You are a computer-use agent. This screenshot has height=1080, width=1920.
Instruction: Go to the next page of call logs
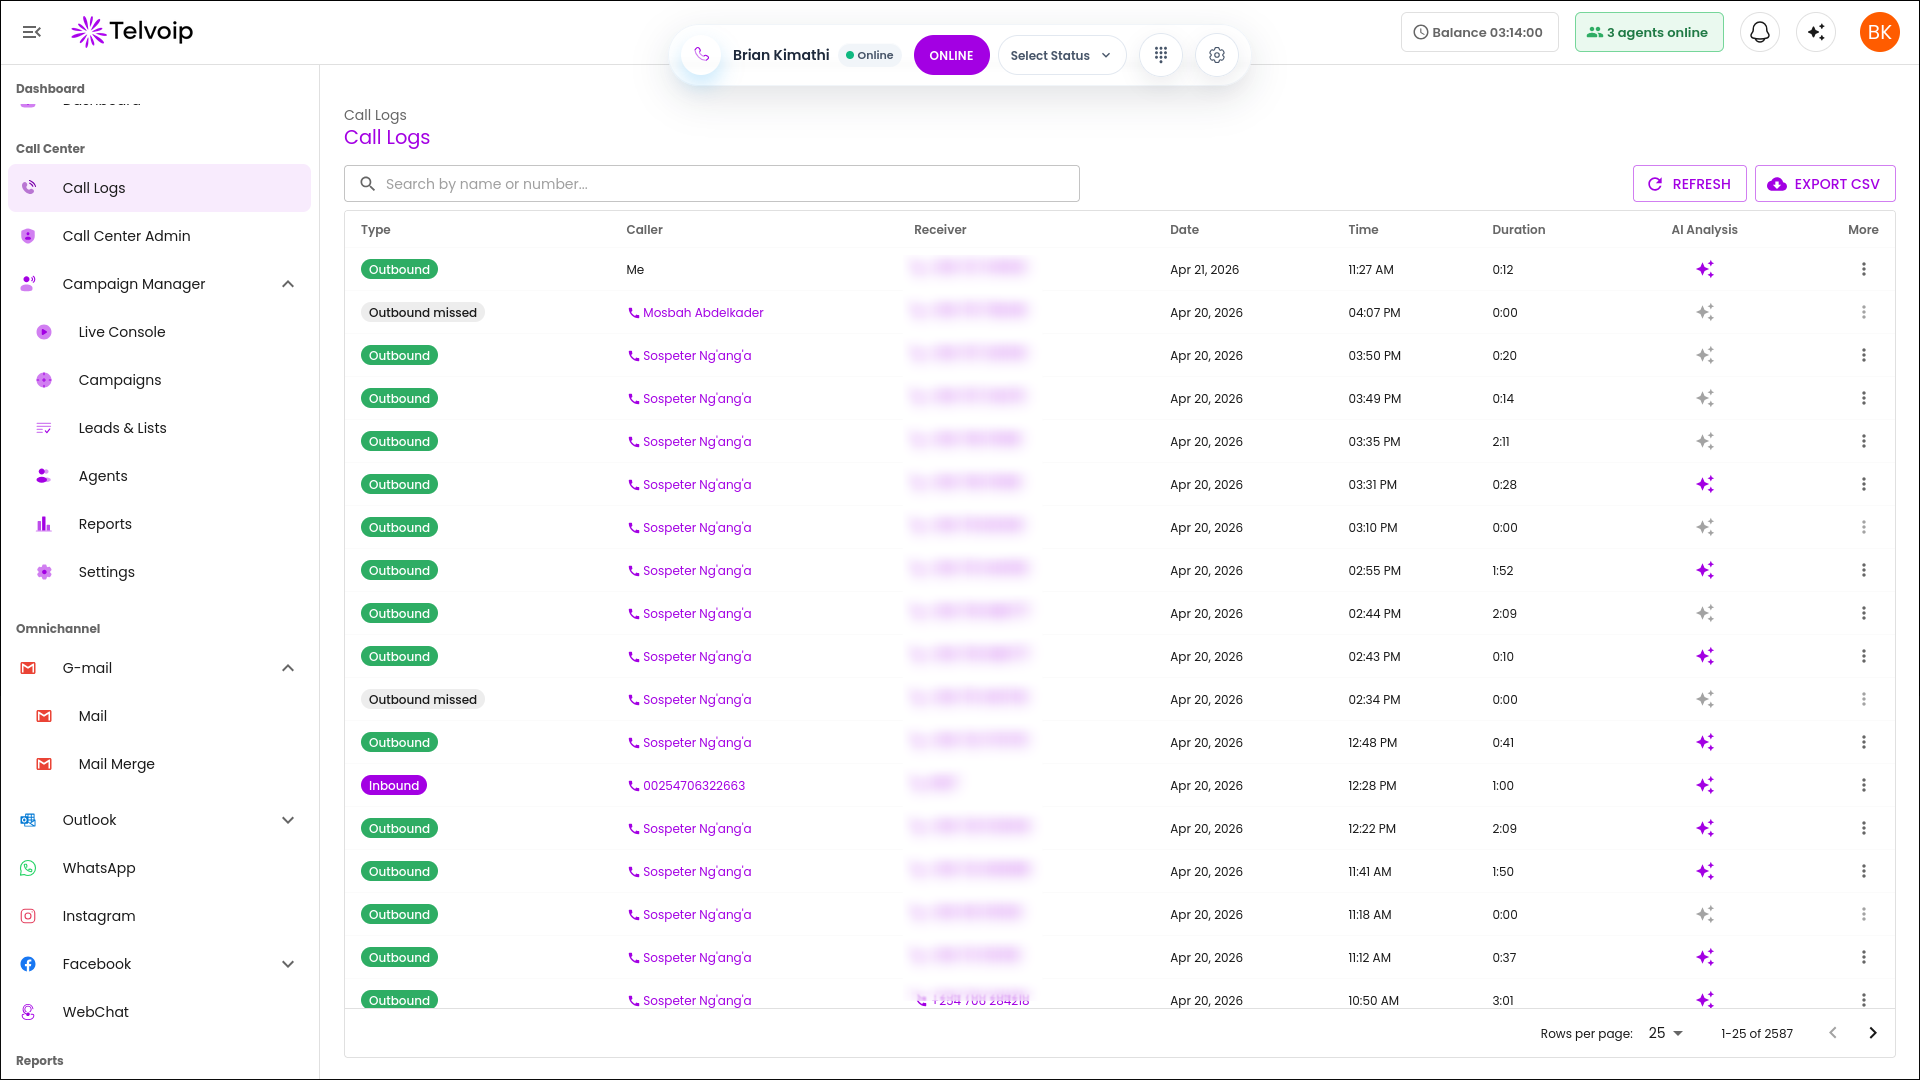point(1872,1033)
